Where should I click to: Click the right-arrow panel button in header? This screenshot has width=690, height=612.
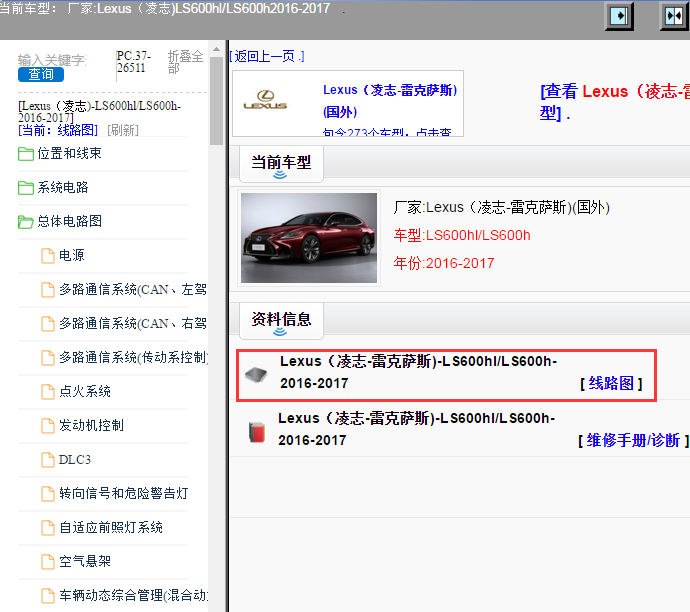pyautogui.click(x=619, y=16)
